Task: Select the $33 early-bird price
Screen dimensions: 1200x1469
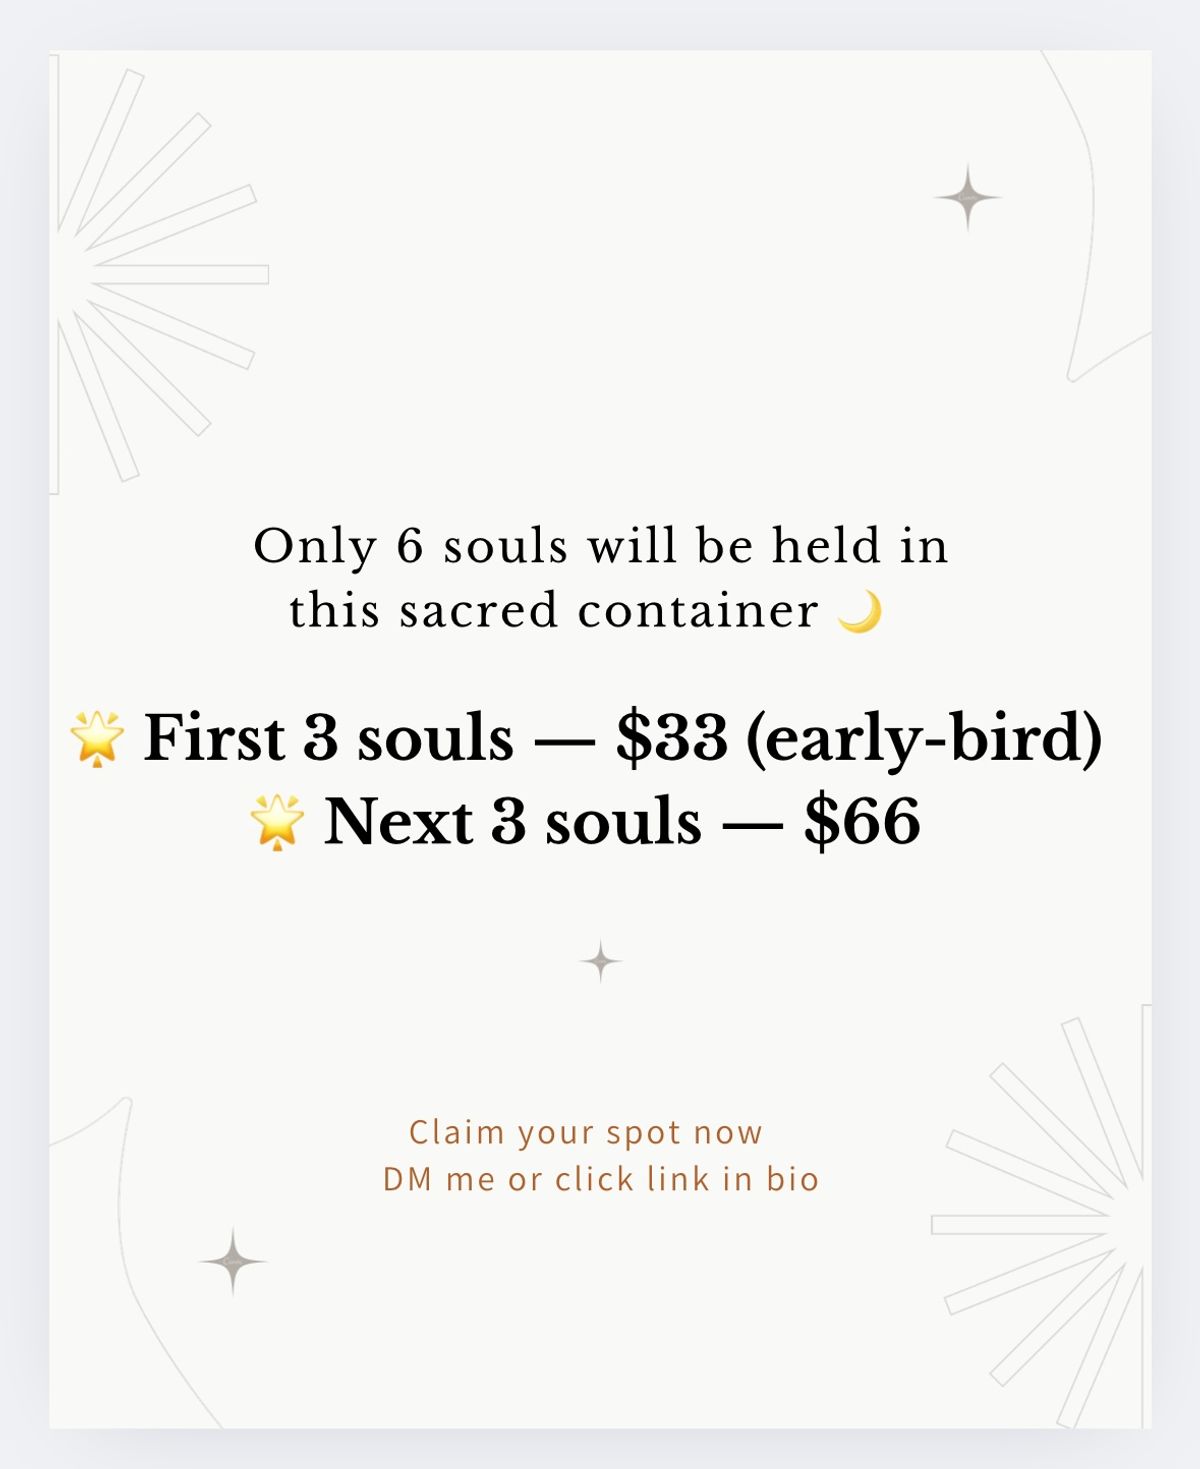Action: pyautogui.click(x=671, y=739)
